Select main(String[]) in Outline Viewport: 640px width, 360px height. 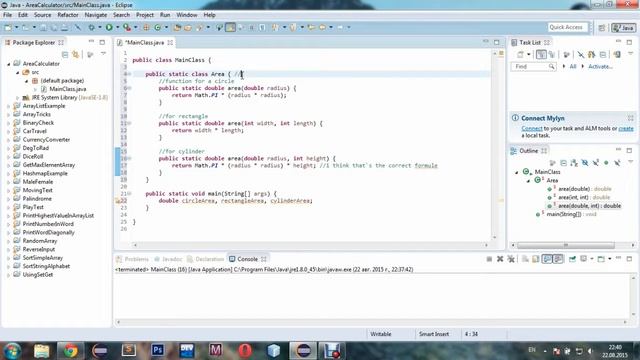click(x=566, y=214)
